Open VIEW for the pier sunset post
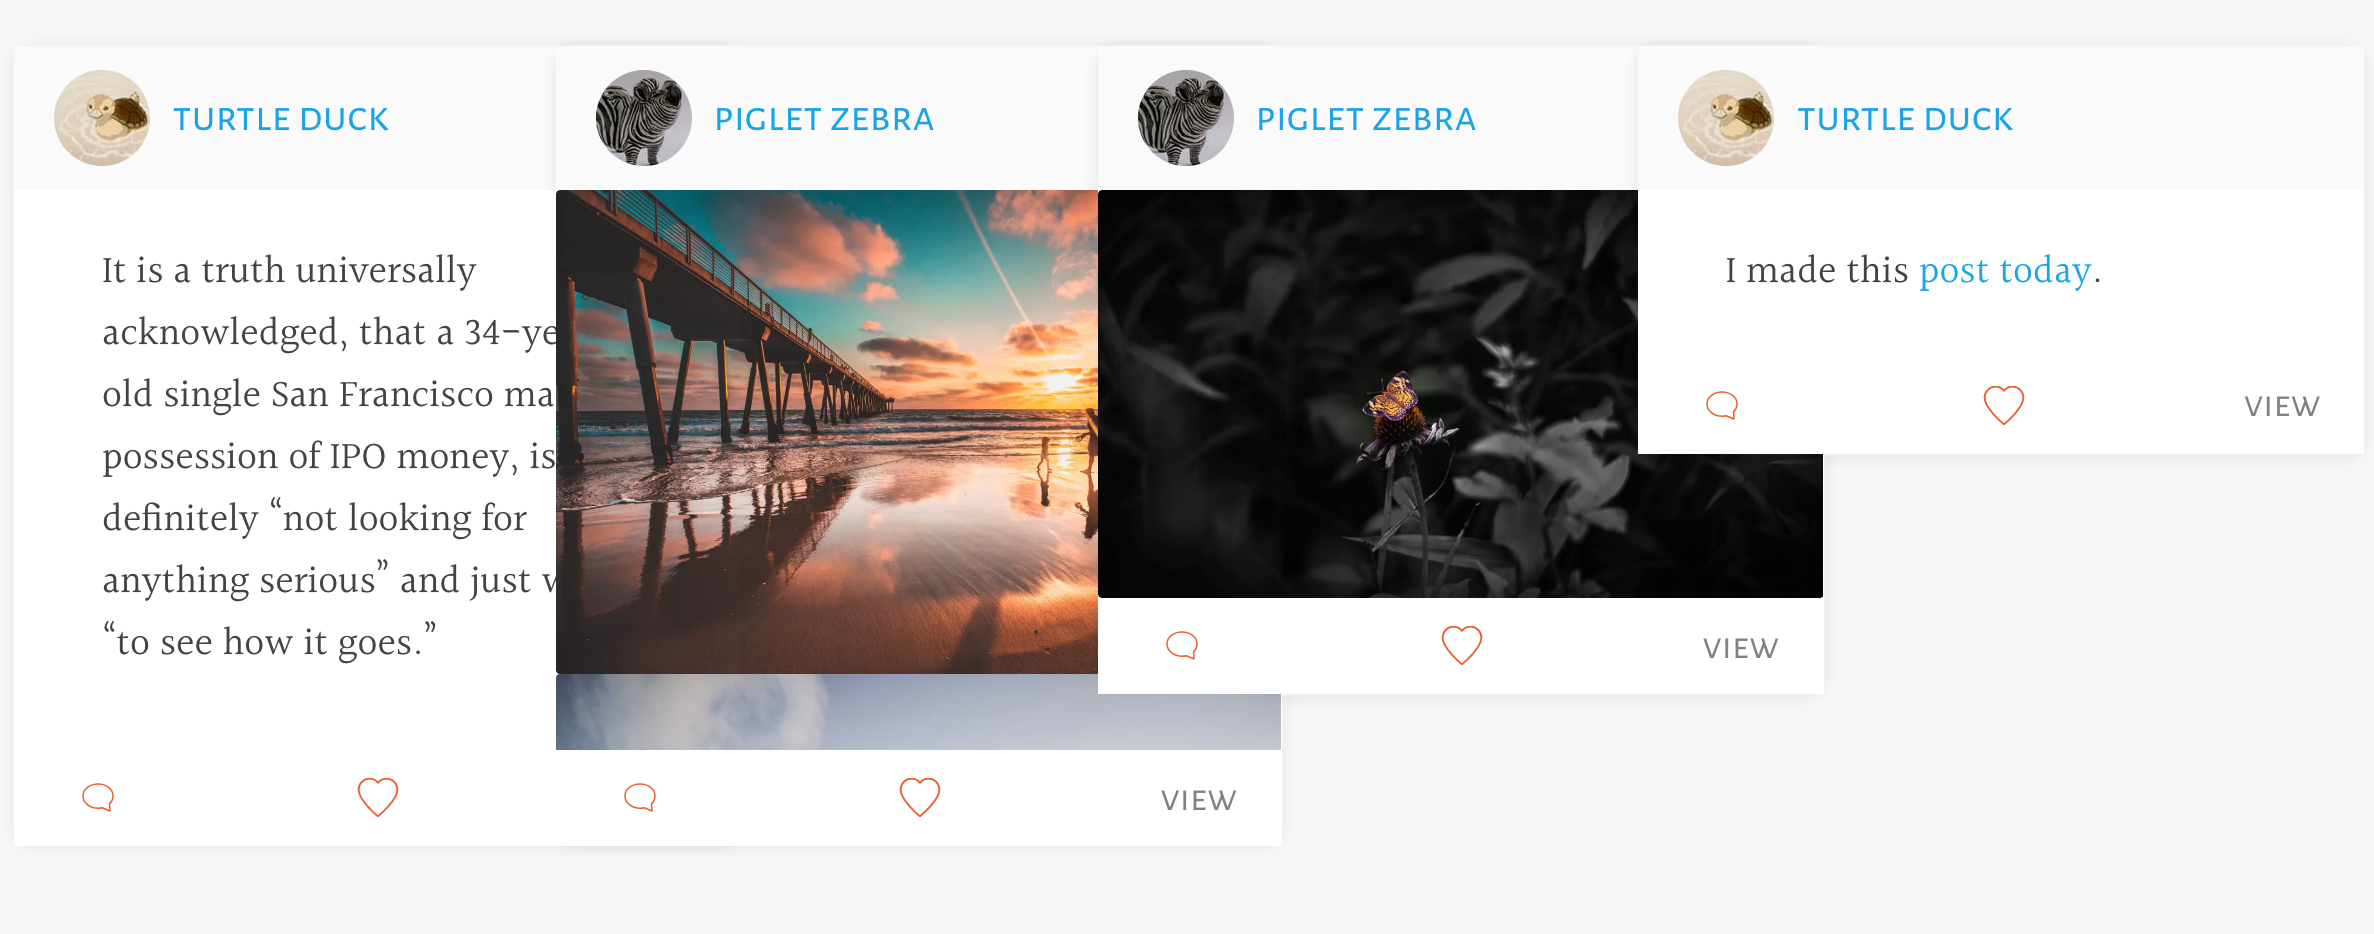 tap(1199, 800)
